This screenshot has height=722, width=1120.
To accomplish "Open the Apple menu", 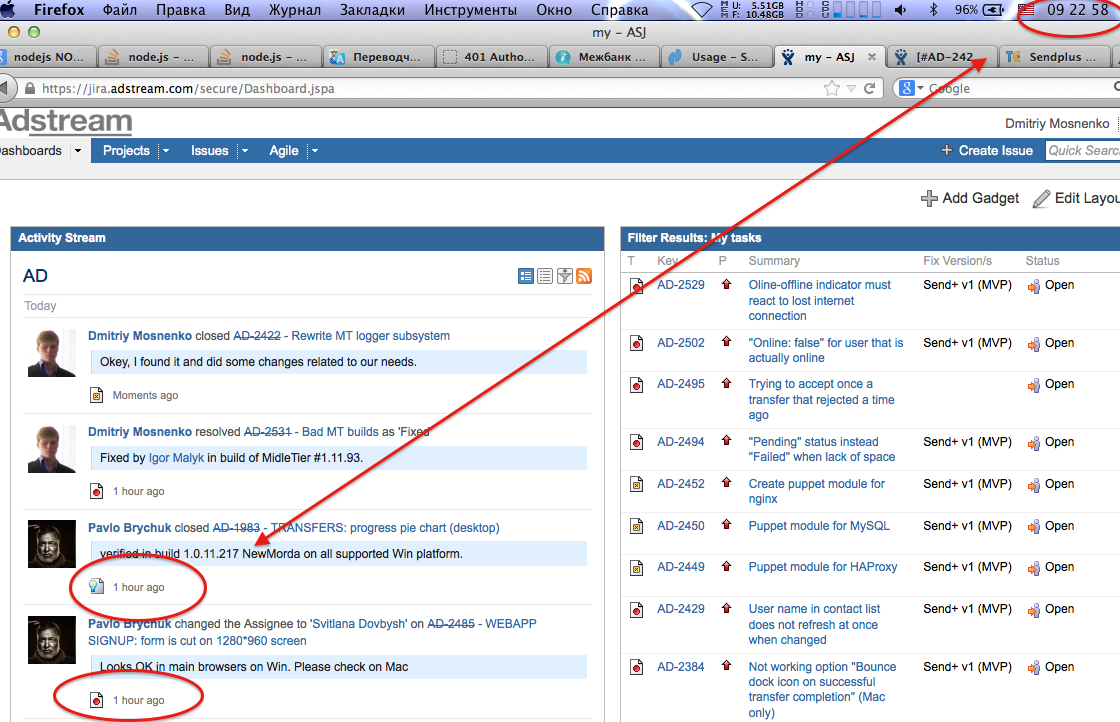I will (x=7, y=10).
